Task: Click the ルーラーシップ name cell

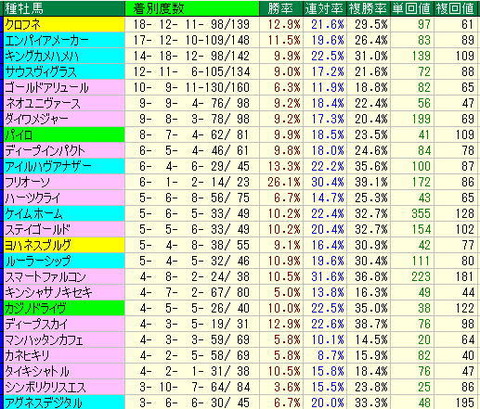Action: coord(64,261)
